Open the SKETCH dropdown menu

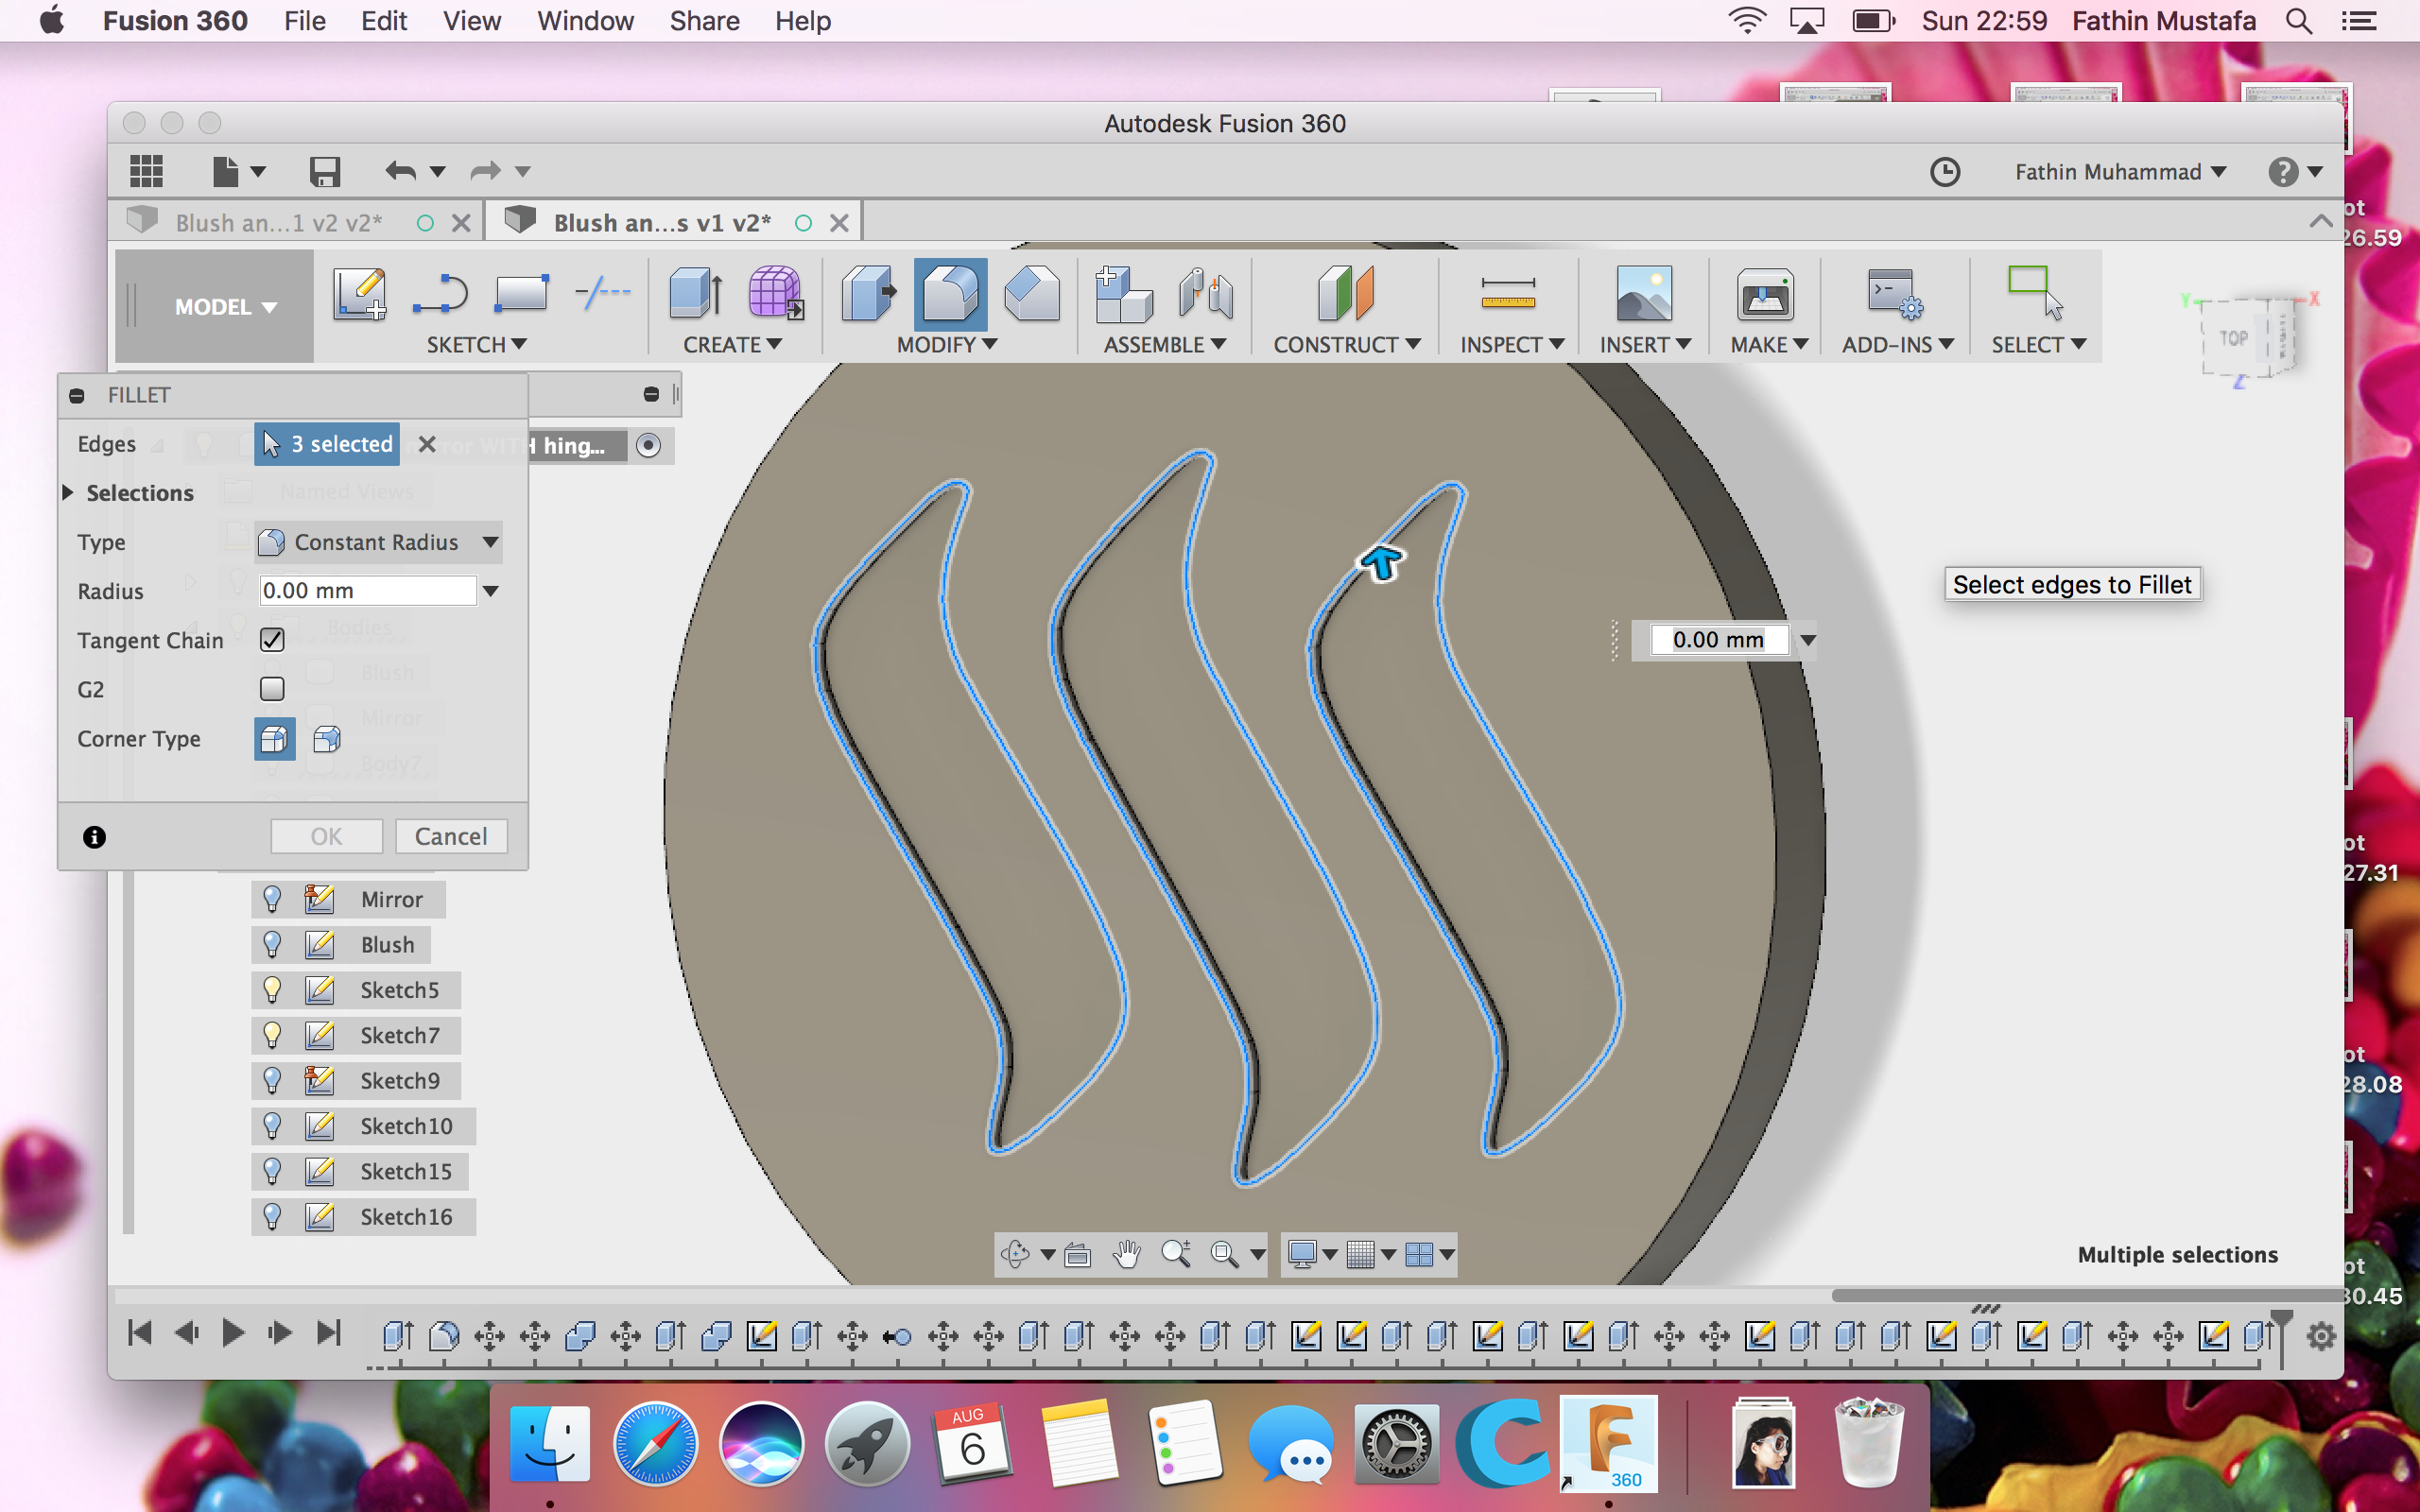[x=476, y=344]
